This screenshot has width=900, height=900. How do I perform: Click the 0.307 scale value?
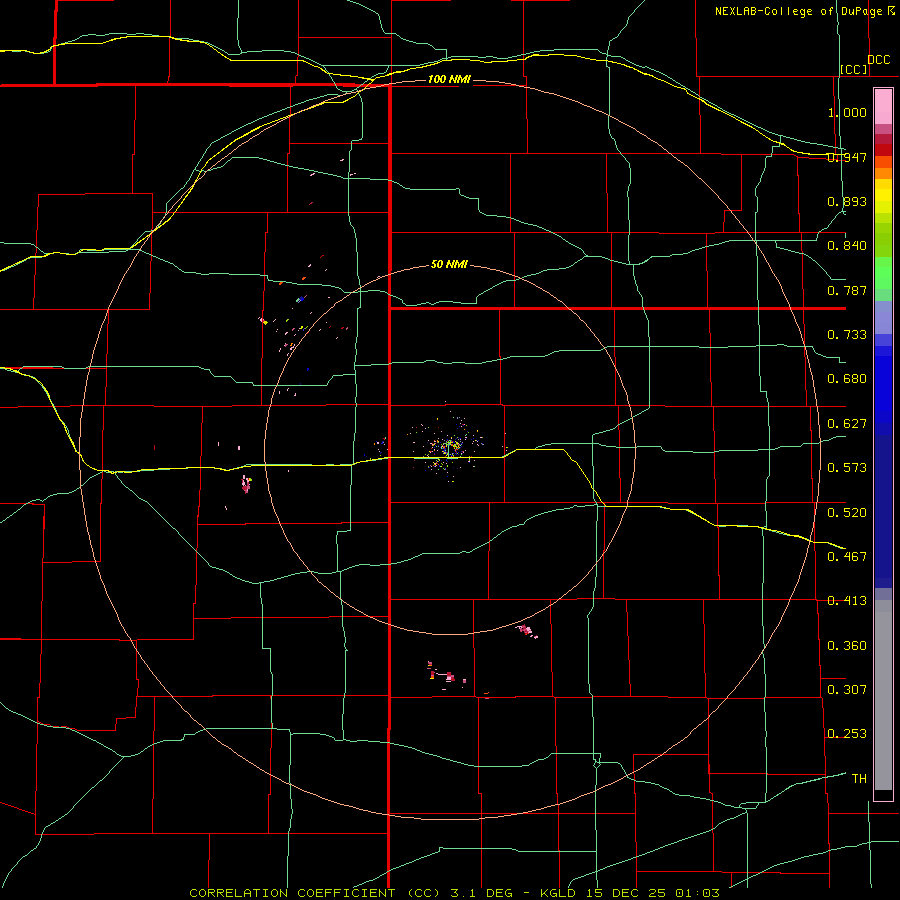click(847, 690)
